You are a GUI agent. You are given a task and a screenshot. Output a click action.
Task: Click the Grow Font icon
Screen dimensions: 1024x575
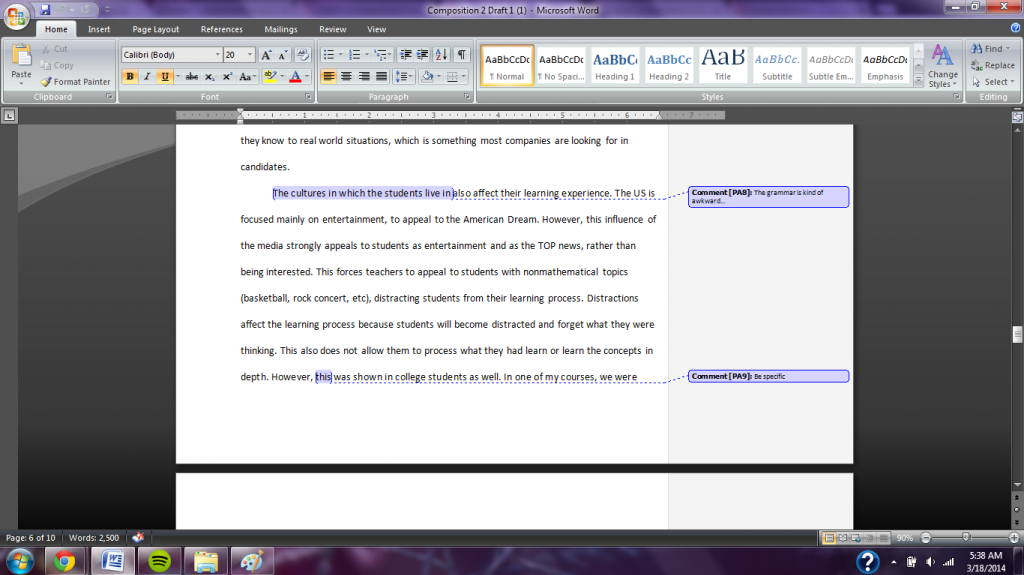coord(266,55)
